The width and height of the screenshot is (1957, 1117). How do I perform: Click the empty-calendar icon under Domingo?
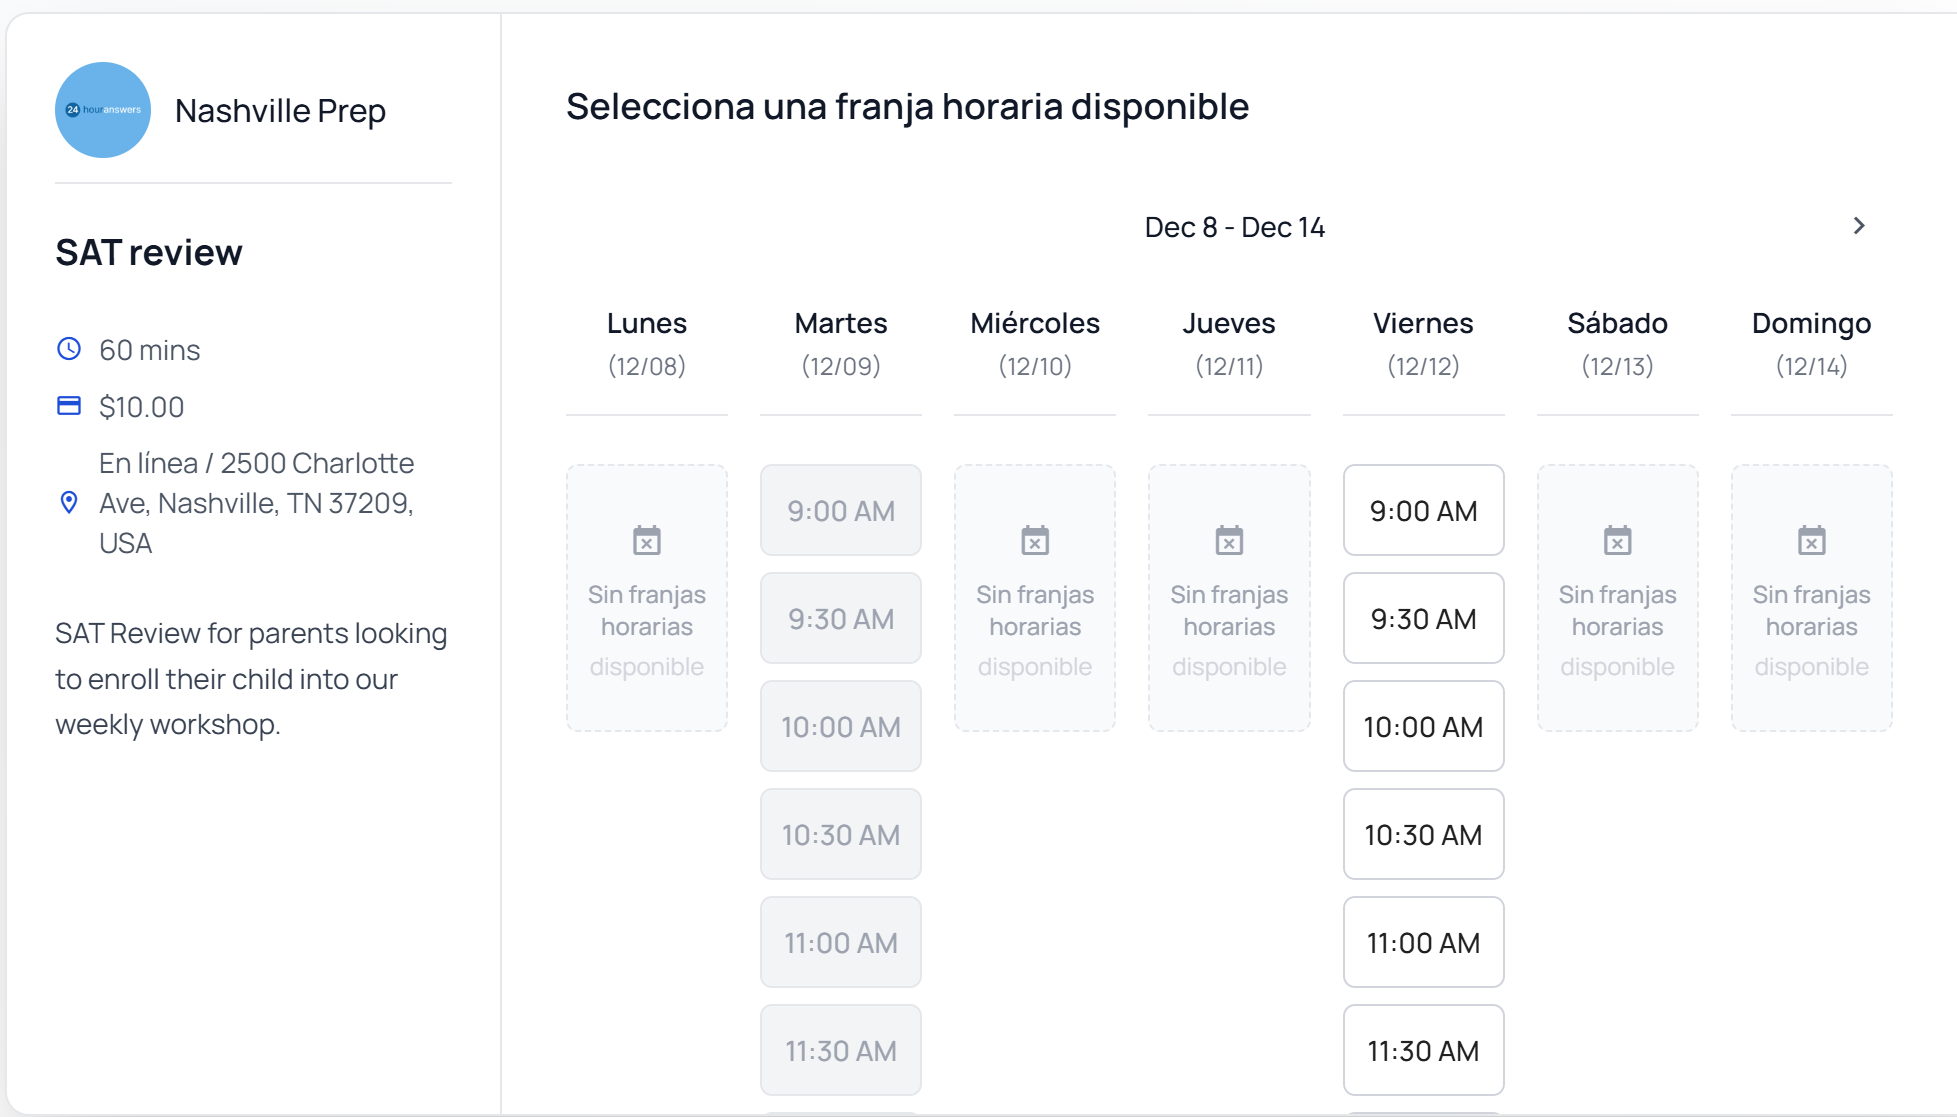[1811, 539]
